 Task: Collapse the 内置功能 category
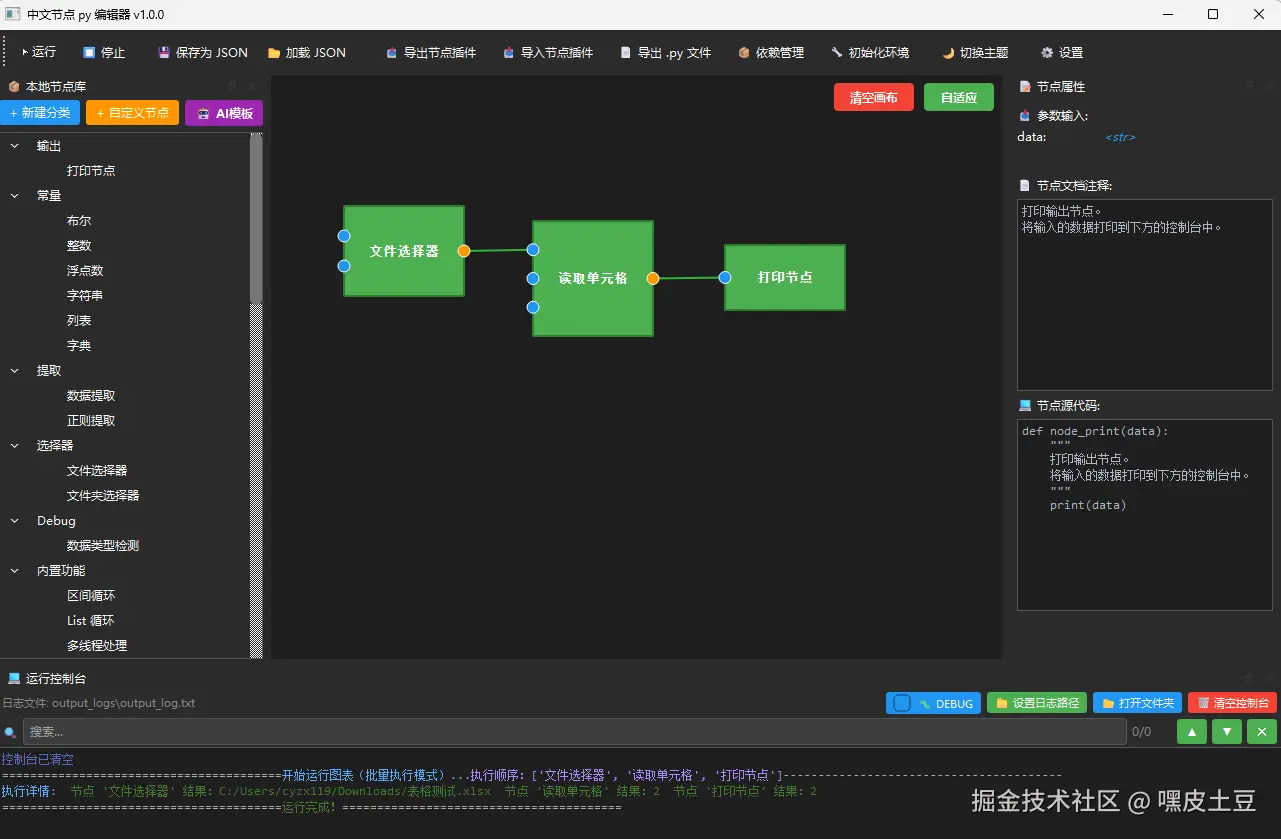(15, 571)
